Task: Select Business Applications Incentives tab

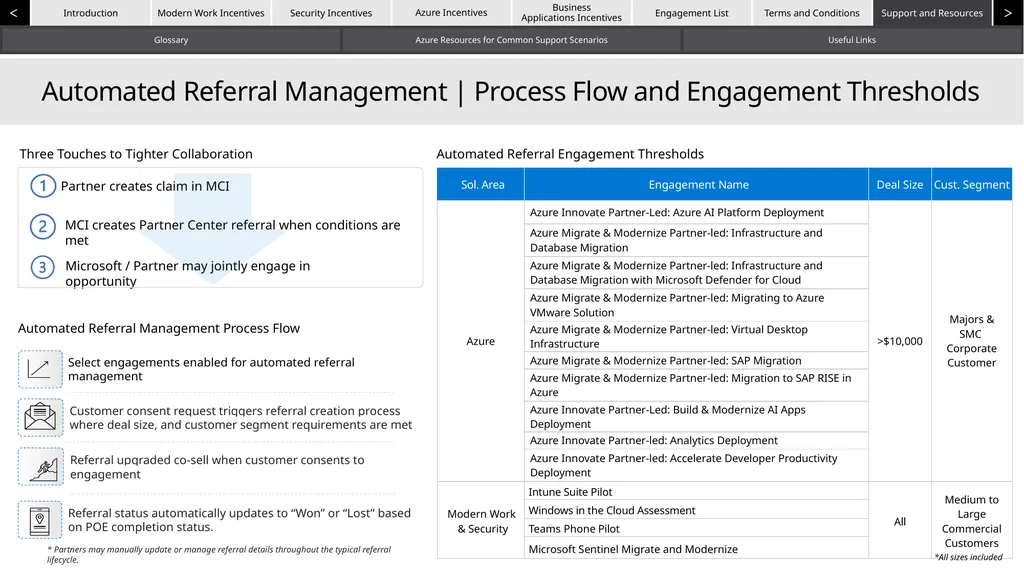Action: [571, 13]
